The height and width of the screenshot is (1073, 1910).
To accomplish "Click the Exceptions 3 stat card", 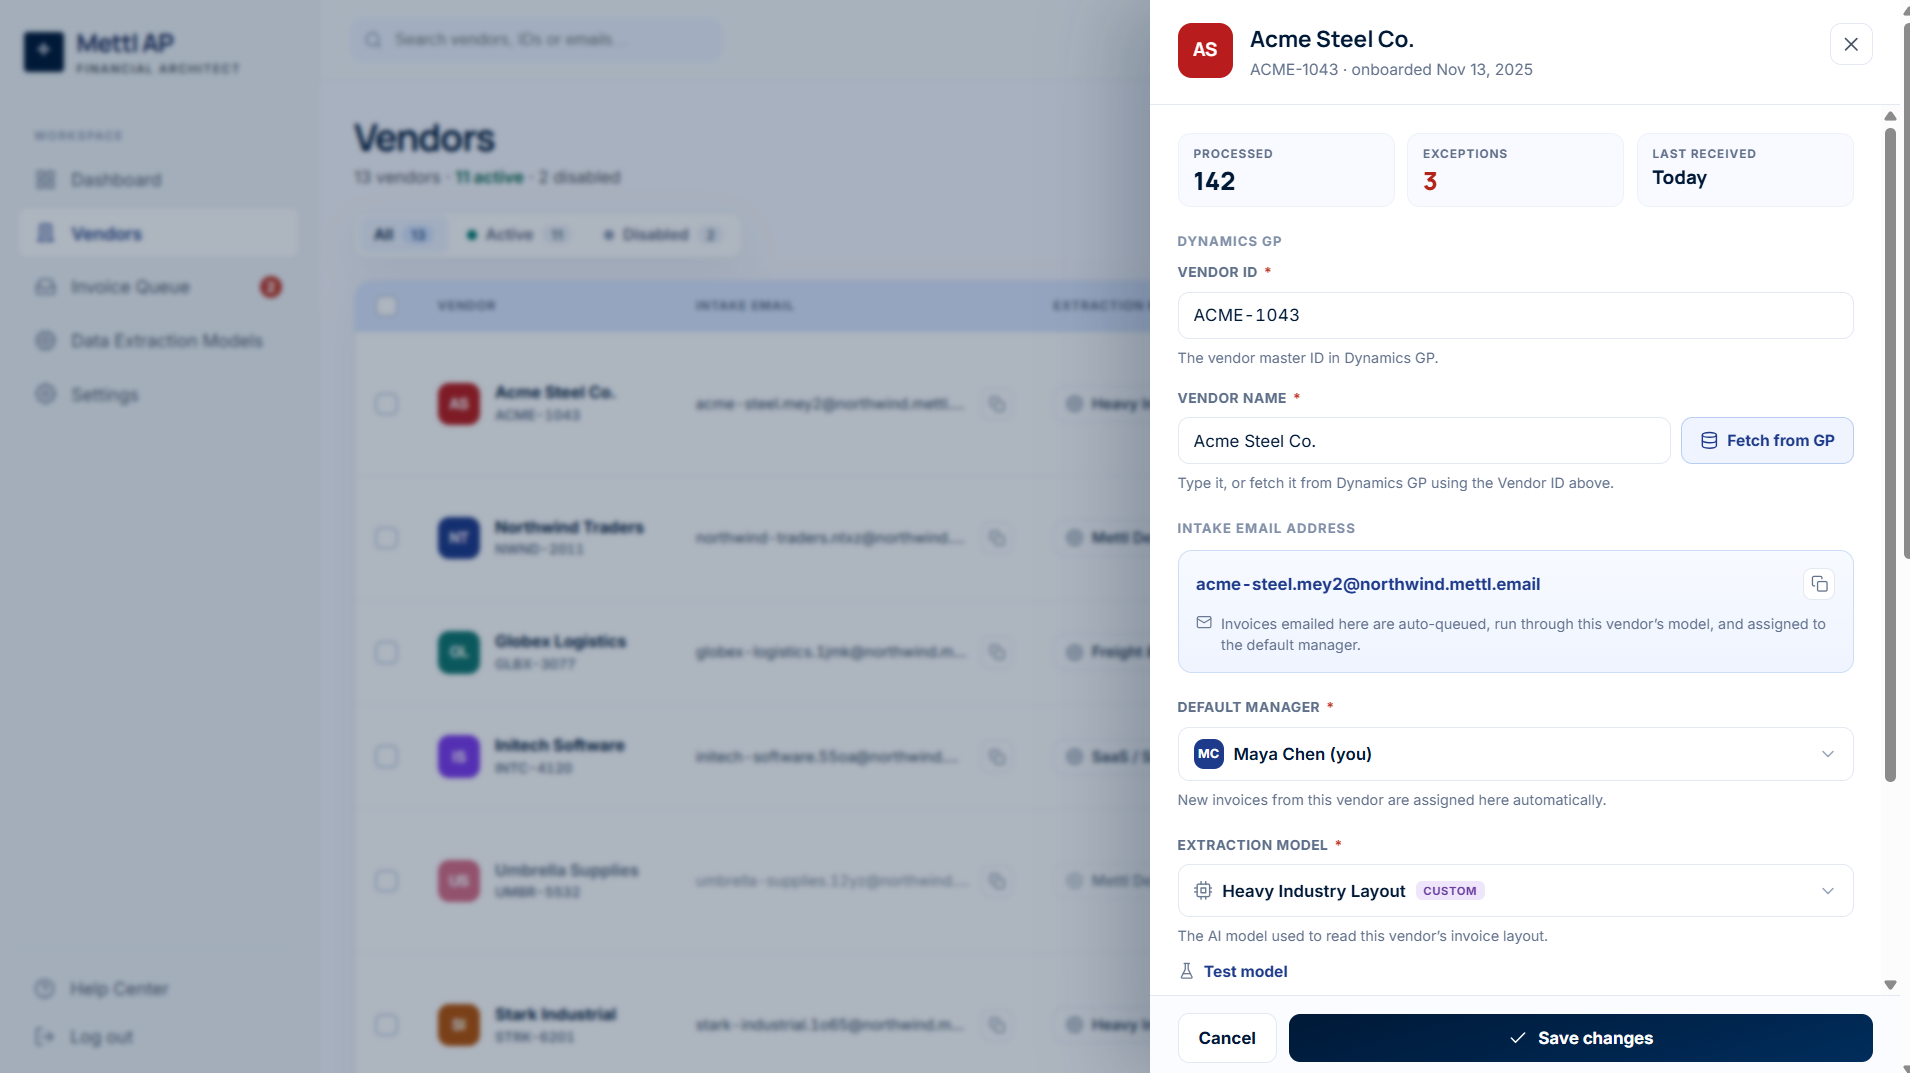I will coord(1515,170).
